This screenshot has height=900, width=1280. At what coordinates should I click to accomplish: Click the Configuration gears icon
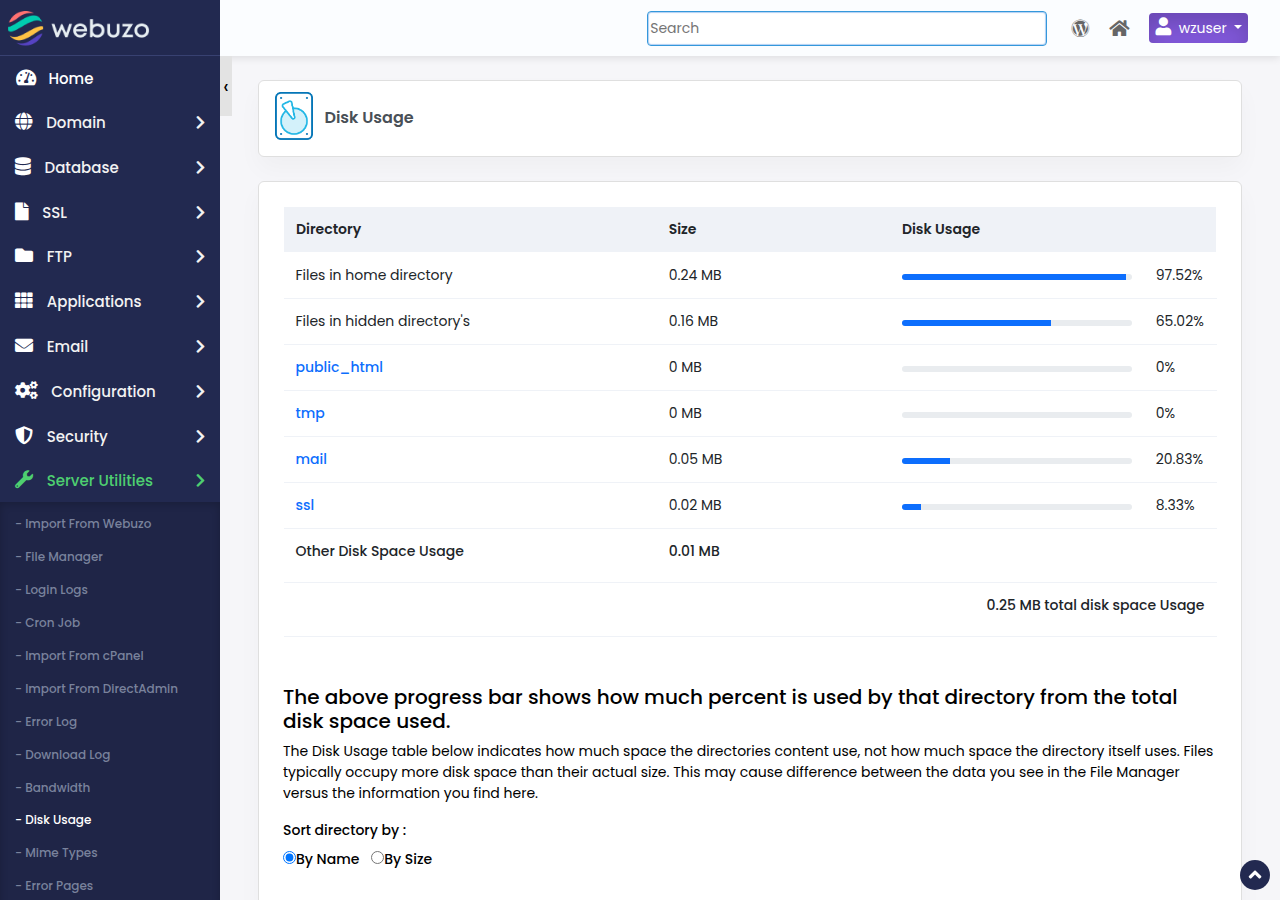click(x=26, y=391)
